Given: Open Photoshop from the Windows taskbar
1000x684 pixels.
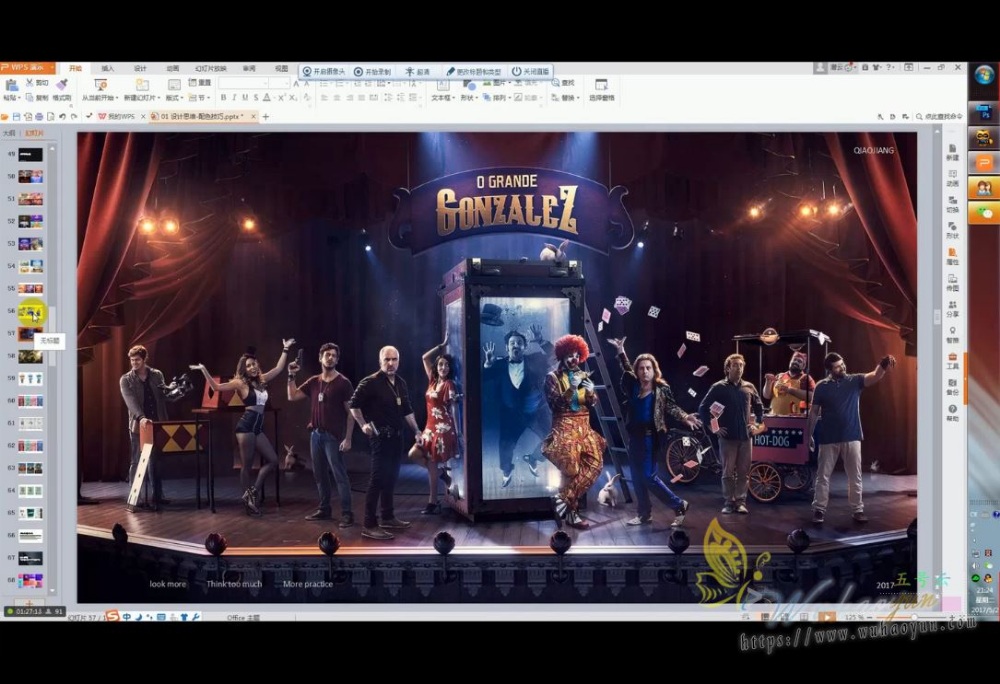Looking at the screenshot, I should coord(984,113).
